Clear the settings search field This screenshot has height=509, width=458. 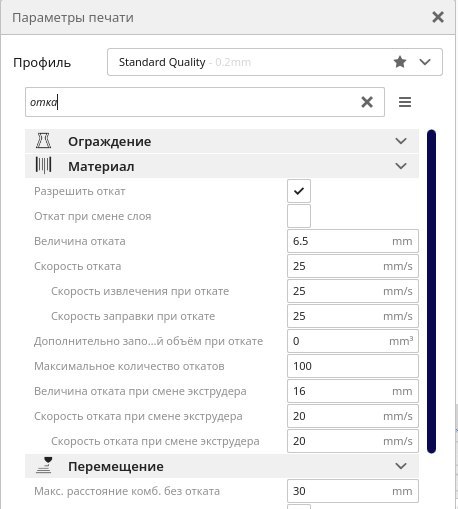(367, 102)
